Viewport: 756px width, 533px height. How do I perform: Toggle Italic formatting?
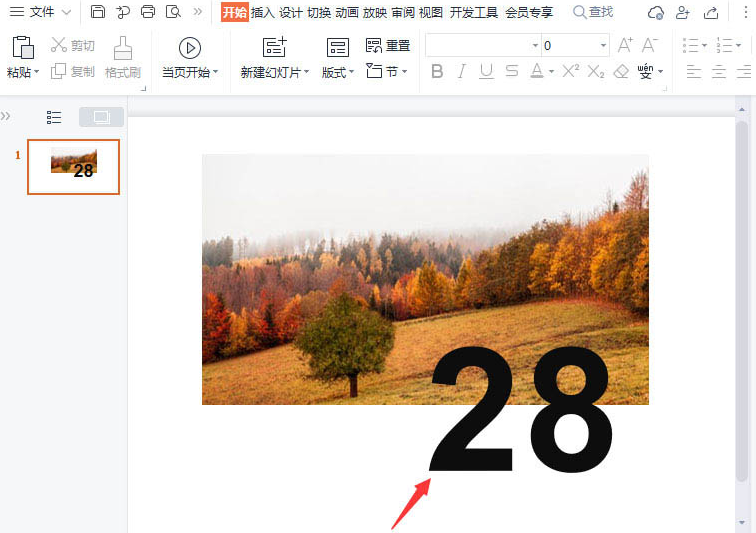click(462, 71)
